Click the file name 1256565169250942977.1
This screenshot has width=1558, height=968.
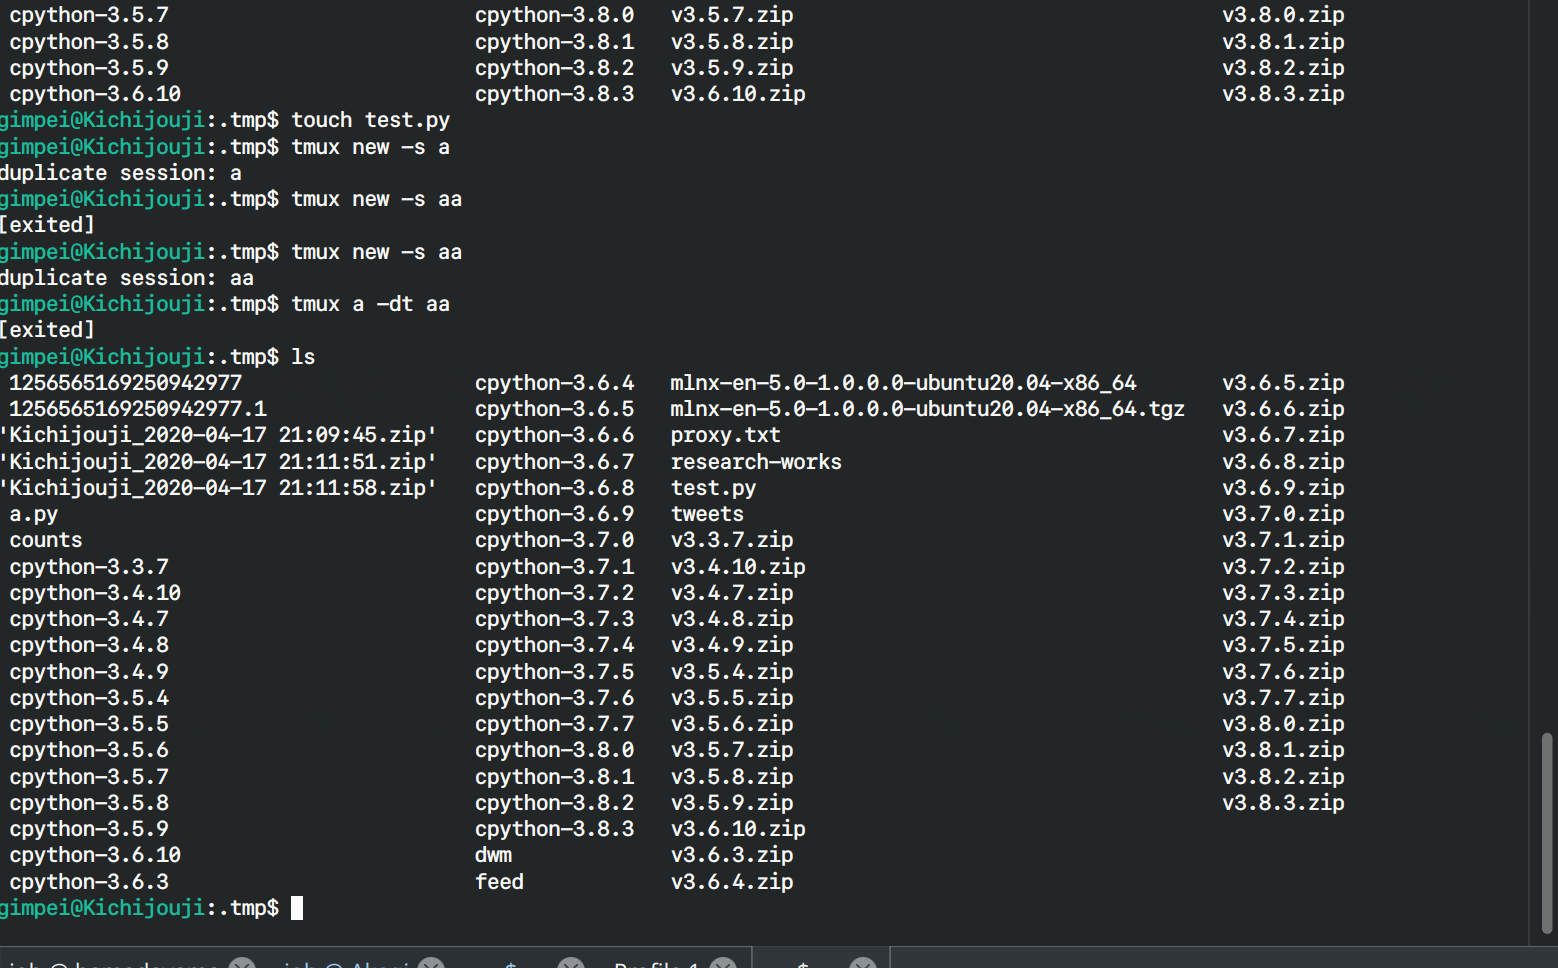coord(138,409)
